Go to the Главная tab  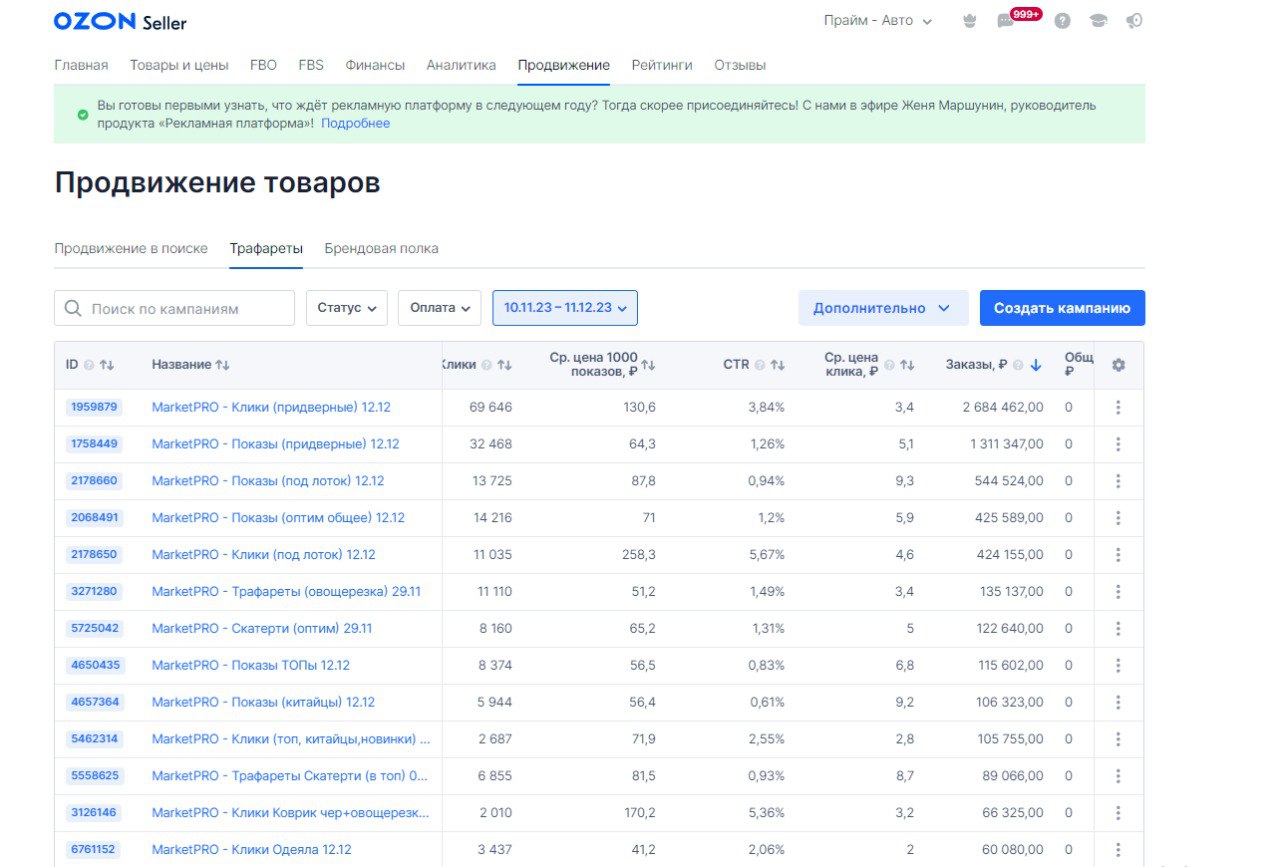[81, 65]
